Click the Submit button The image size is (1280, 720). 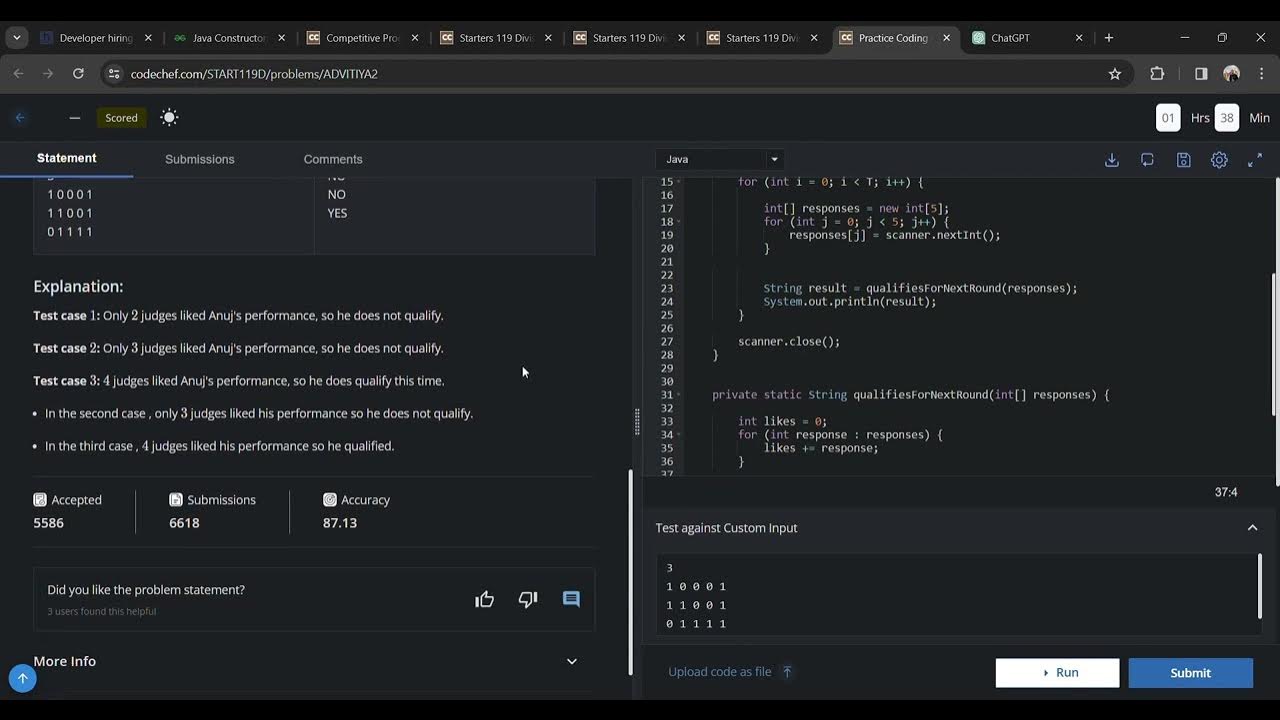tap(1190, 673)
